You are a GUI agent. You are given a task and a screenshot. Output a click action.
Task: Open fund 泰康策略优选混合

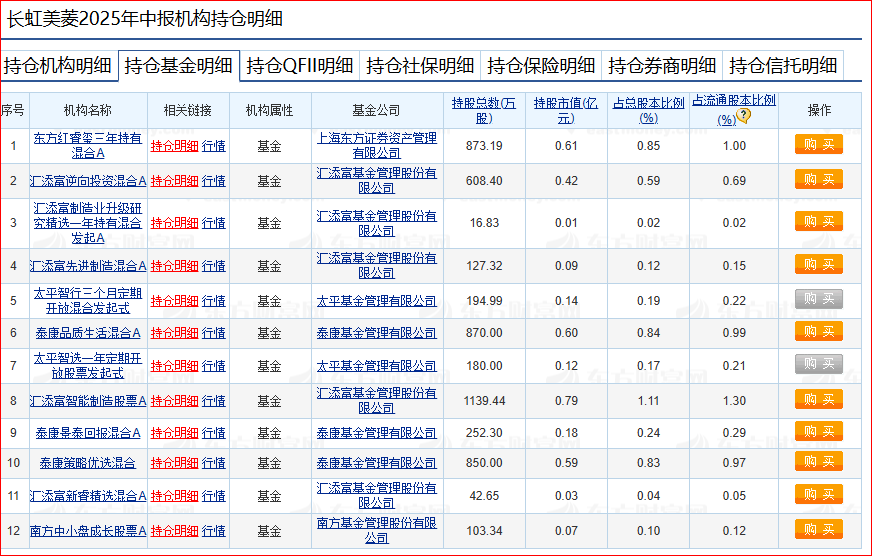coord(88,463)
